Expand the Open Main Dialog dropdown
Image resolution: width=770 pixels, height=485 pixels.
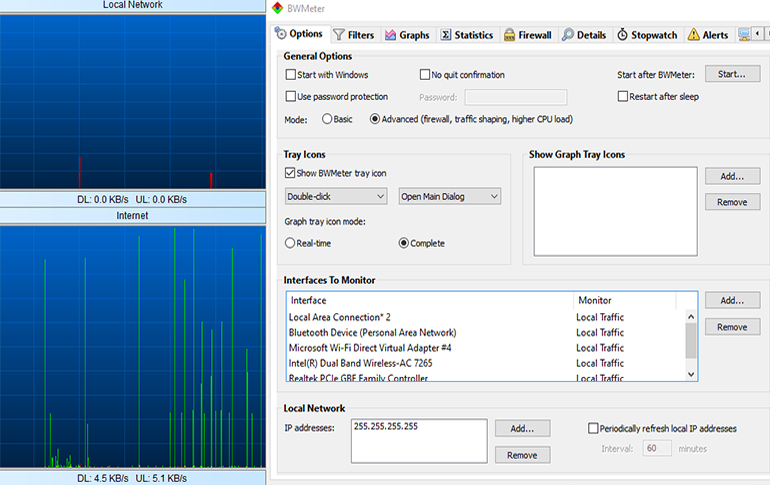[x=449, y=197]
